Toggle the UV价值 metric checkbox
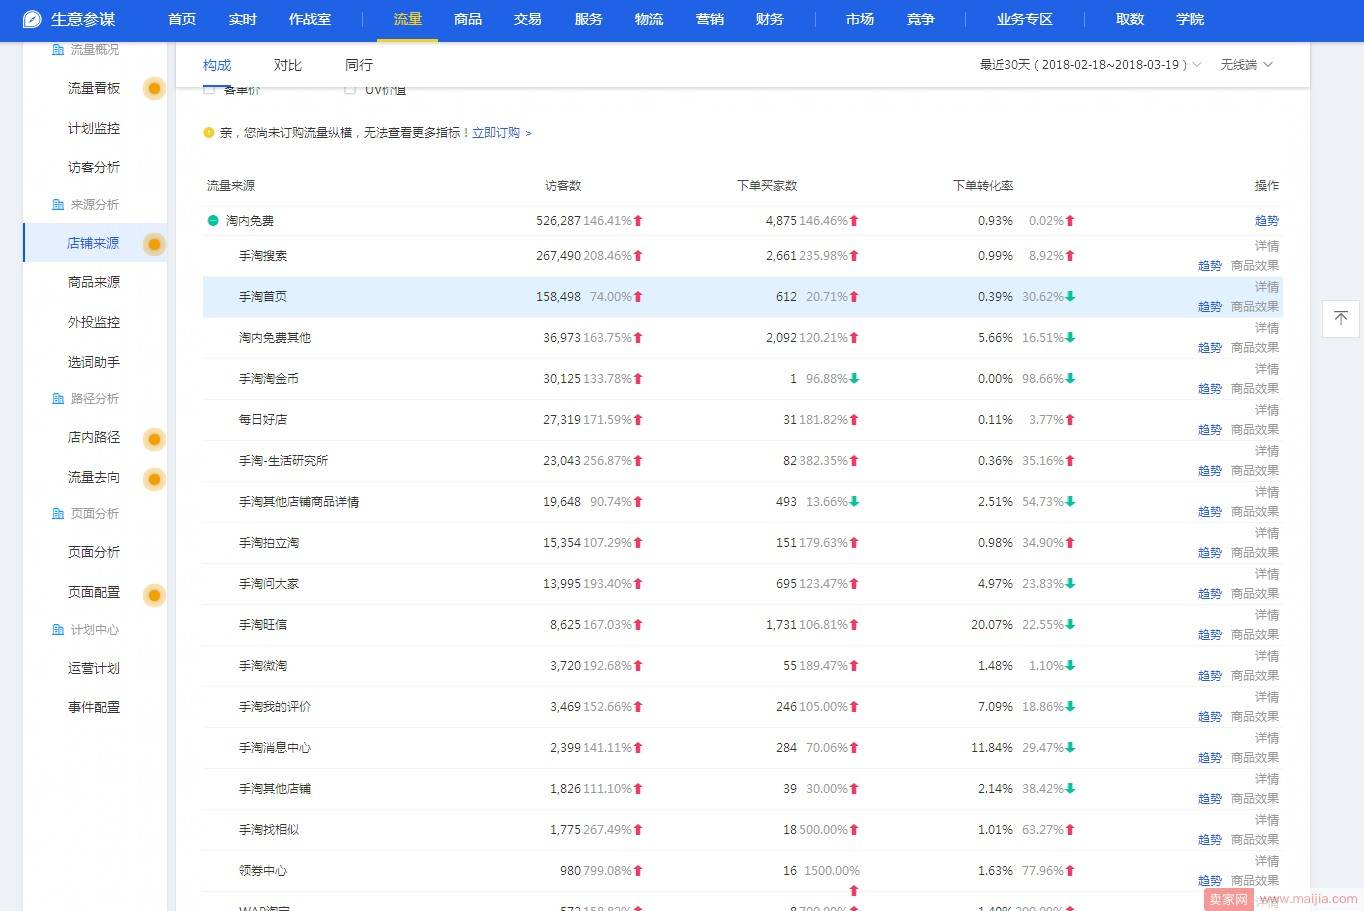This screenshot has height=911, width=1364. (350, 89)
